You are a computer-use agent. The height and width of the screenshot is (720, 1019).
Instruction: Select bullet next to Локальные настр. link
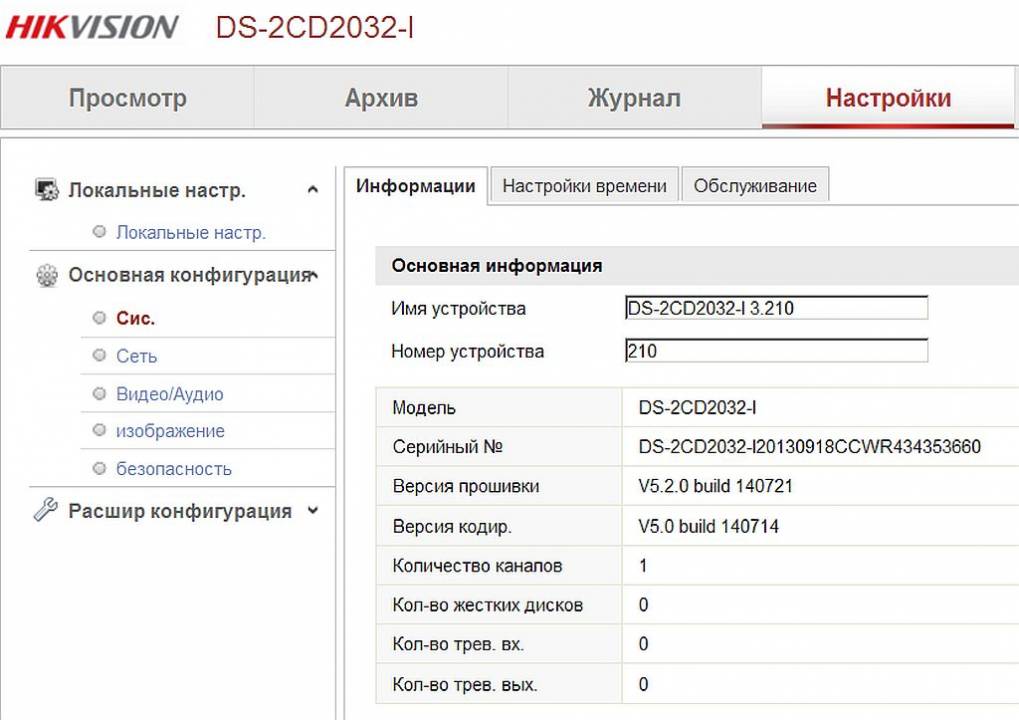point(99,231)
